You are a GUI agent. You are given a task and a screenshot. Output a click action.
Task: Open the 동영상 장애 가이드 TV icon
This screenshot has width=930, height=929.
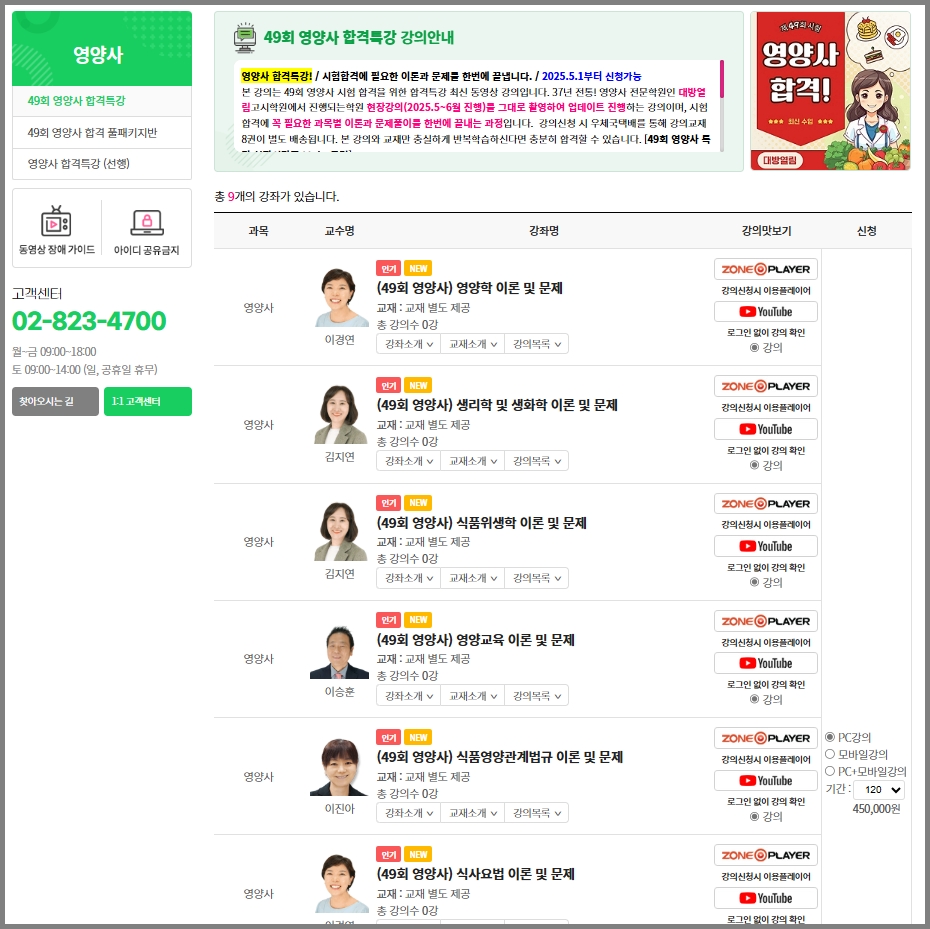point(56,221)
